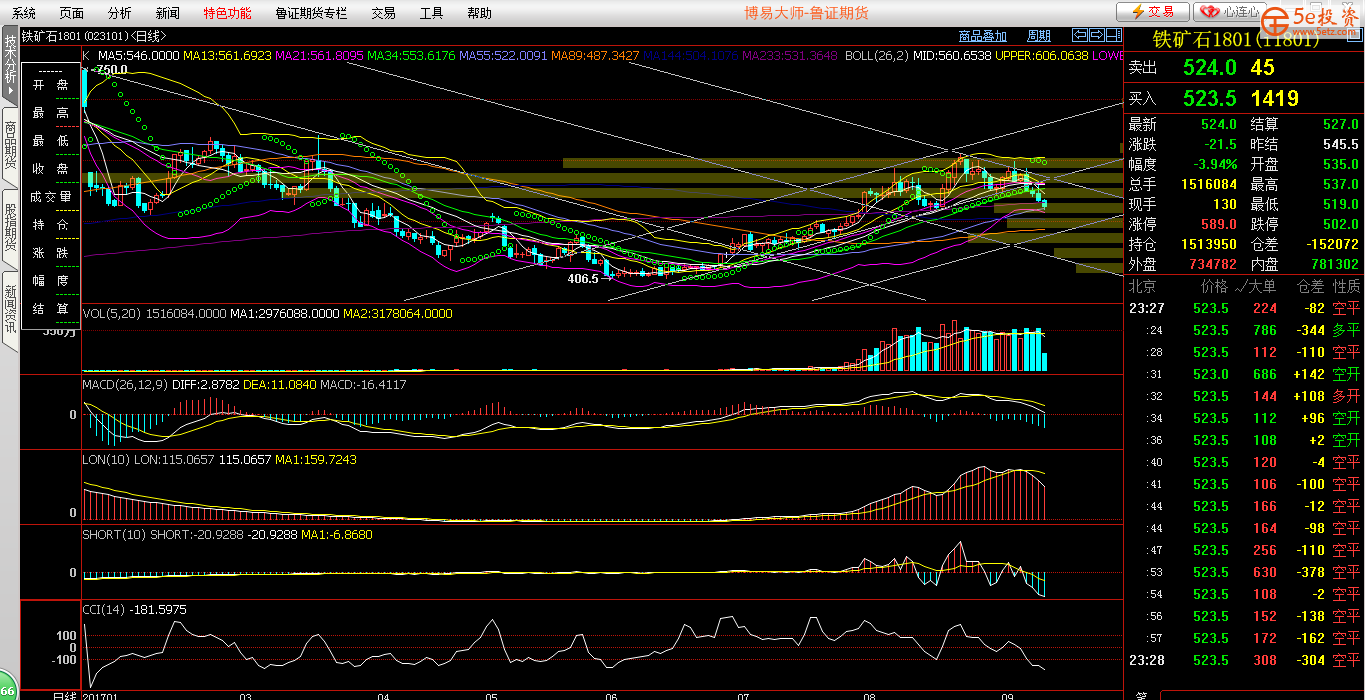This screenshot has height=700, width=1365.
Task: Click the 收盘 legend row
Action: click(51, 169)
